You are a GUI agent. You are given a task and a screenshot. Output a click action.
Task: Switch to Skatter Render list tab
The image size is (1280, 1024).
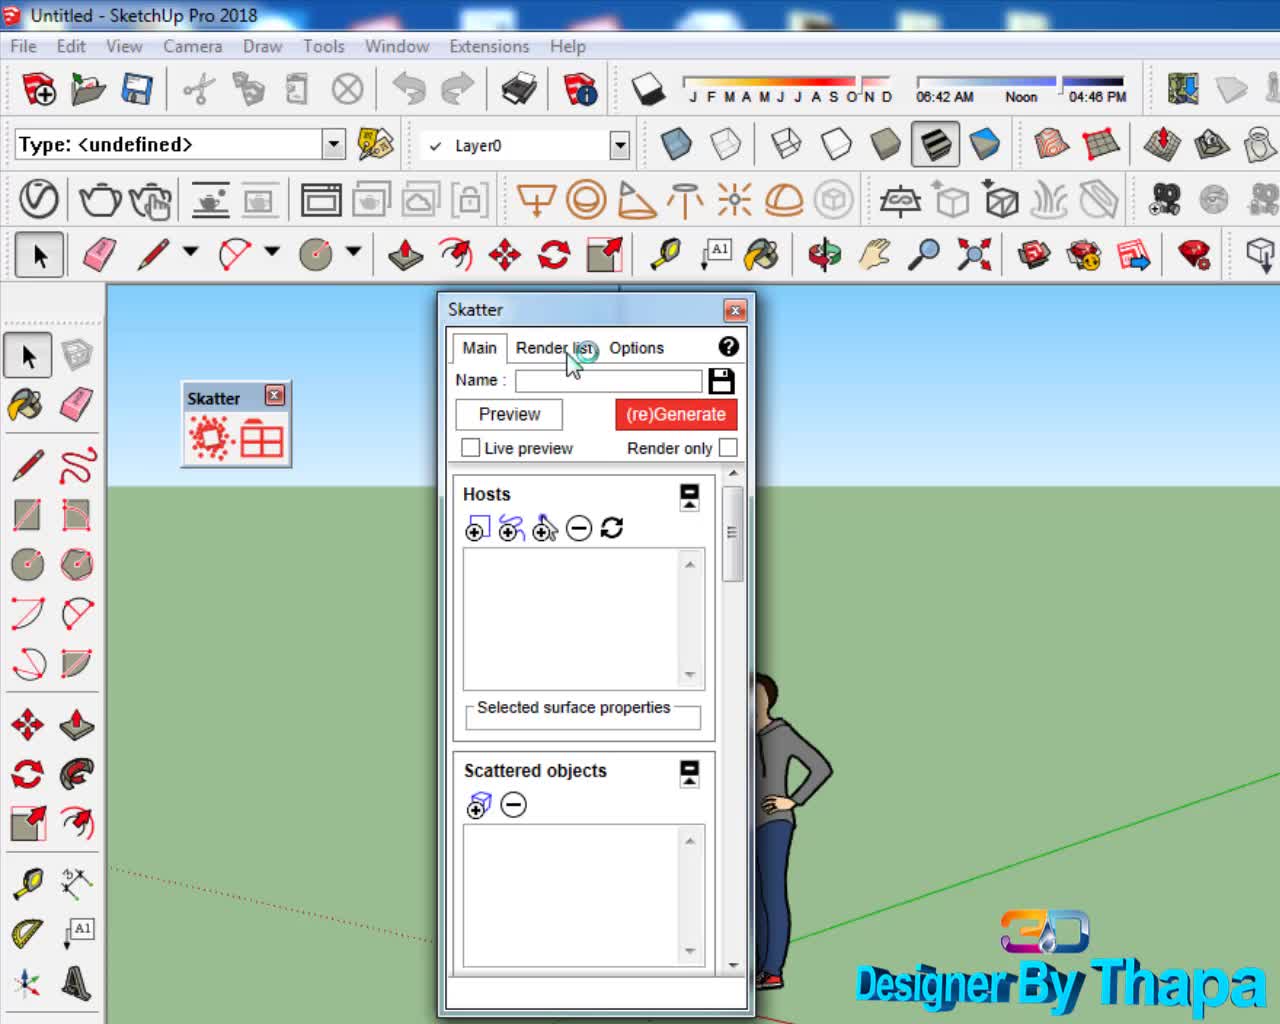pos(555,348)
